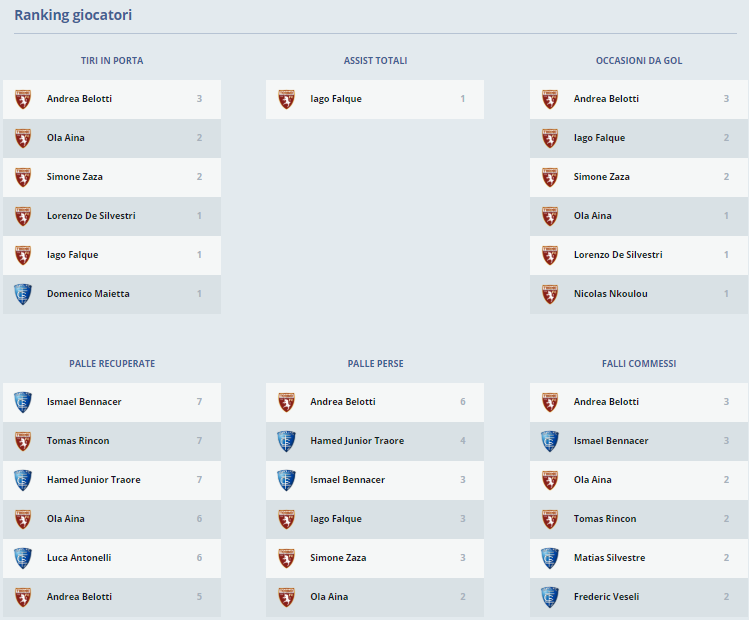Click the Palle Recuperate section header
The height and width of the screenshot is (620, 749).
click(112, 364)
